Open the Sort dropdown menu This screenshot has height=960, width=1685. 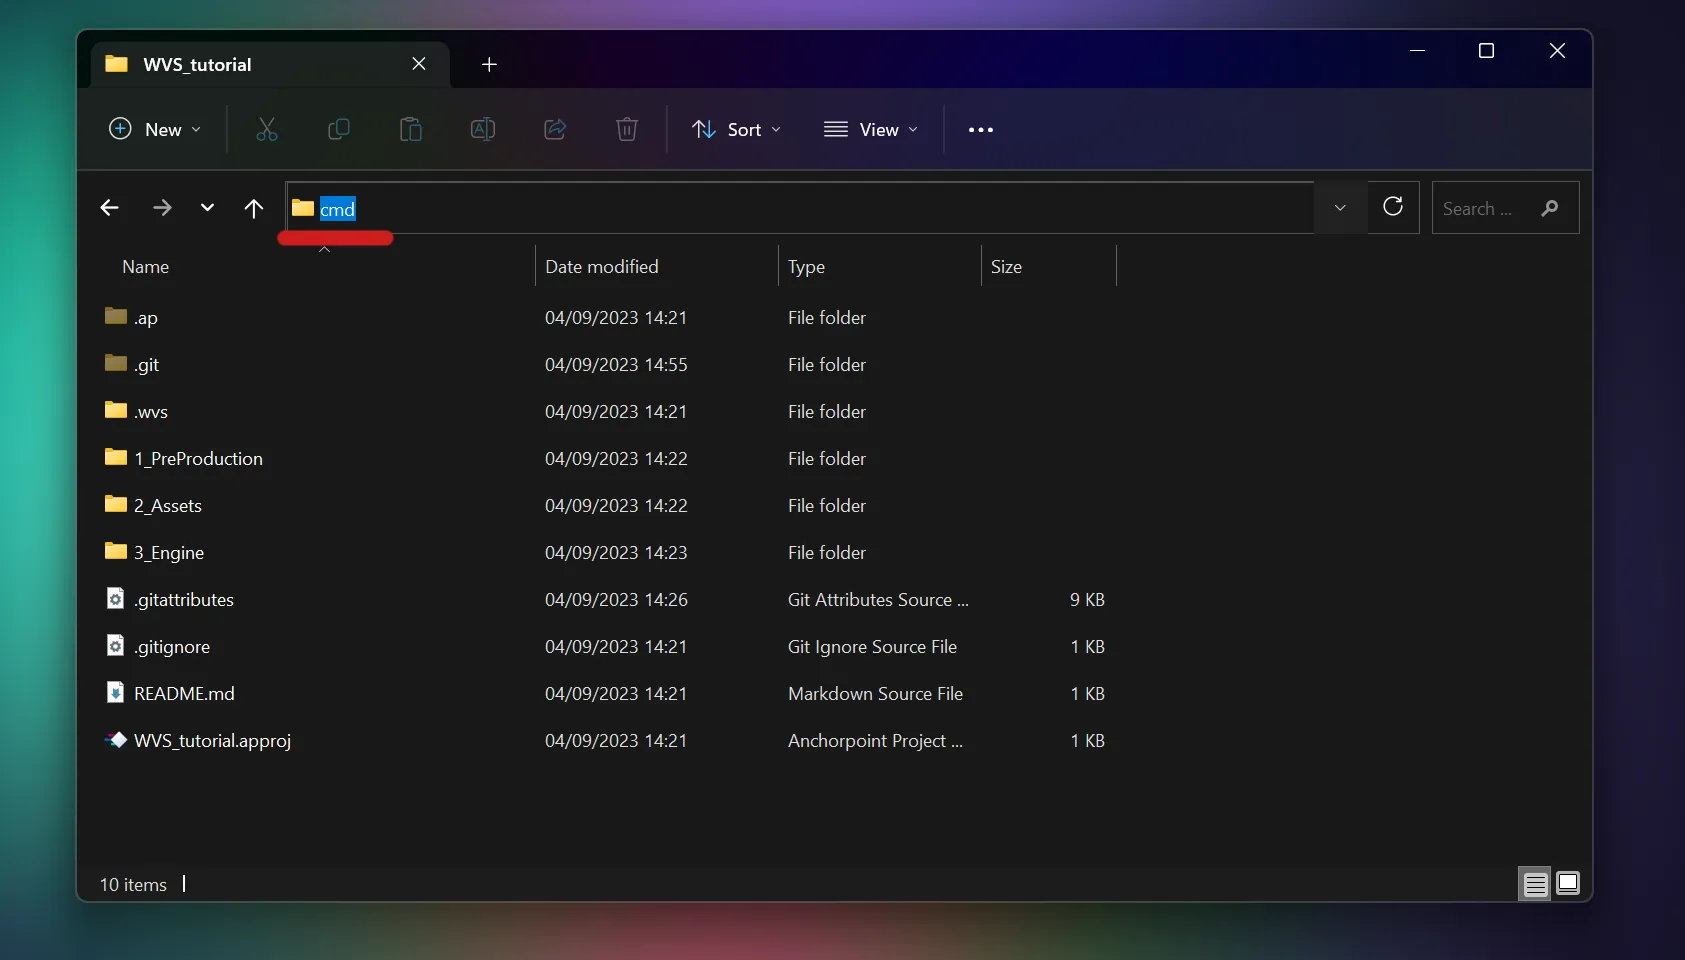(x=737, y=129)
